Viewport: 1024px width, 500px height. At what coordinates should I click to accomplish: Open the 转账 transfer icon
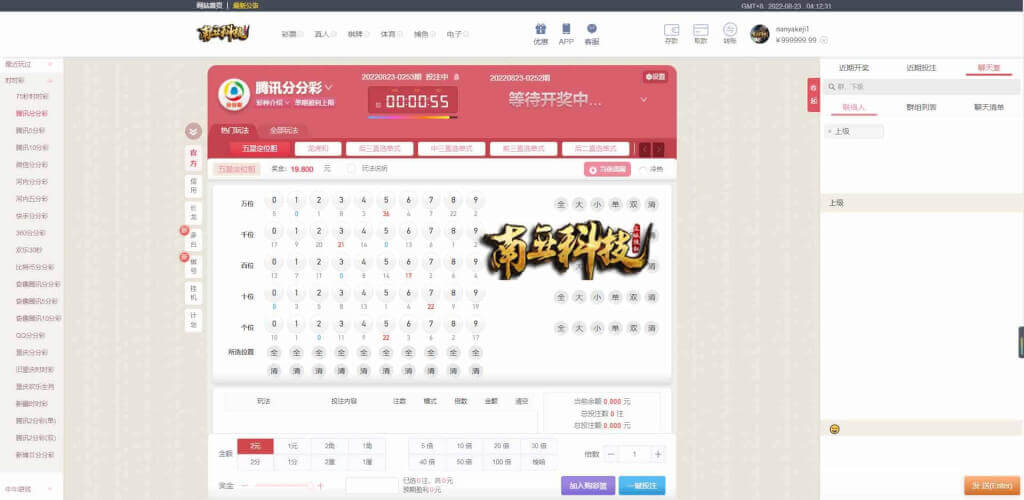click(x=730, y=29)
